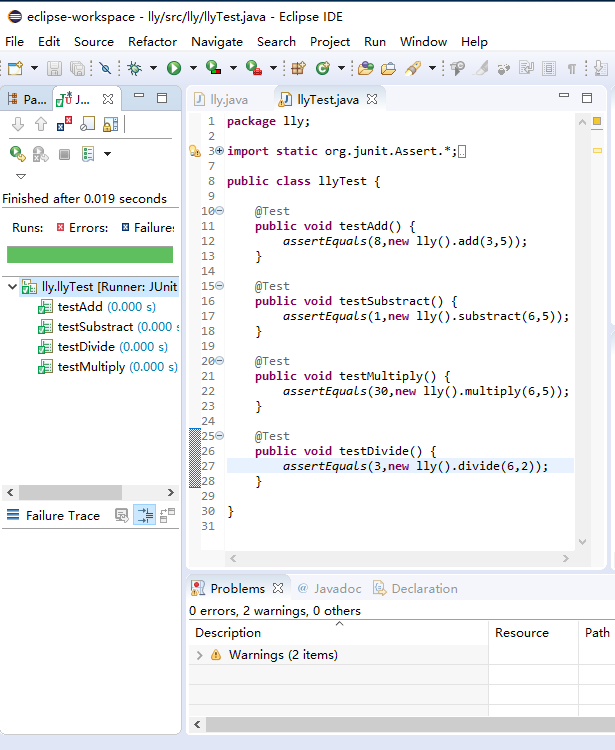Click the green JUnit progress bar

tap(90, 255)
